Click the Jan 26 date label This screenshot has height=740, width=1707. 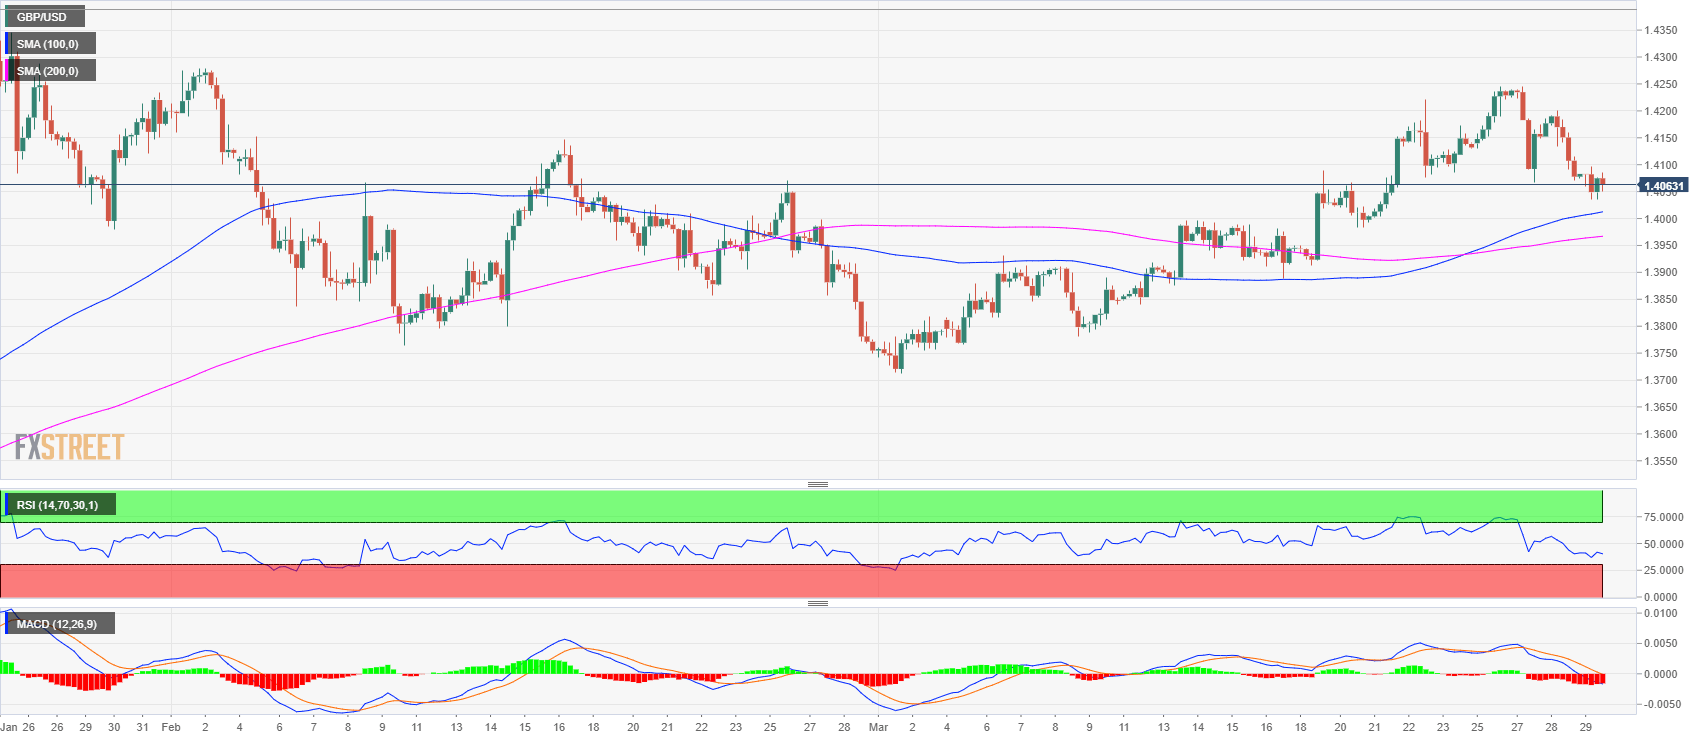coord(18,727)
